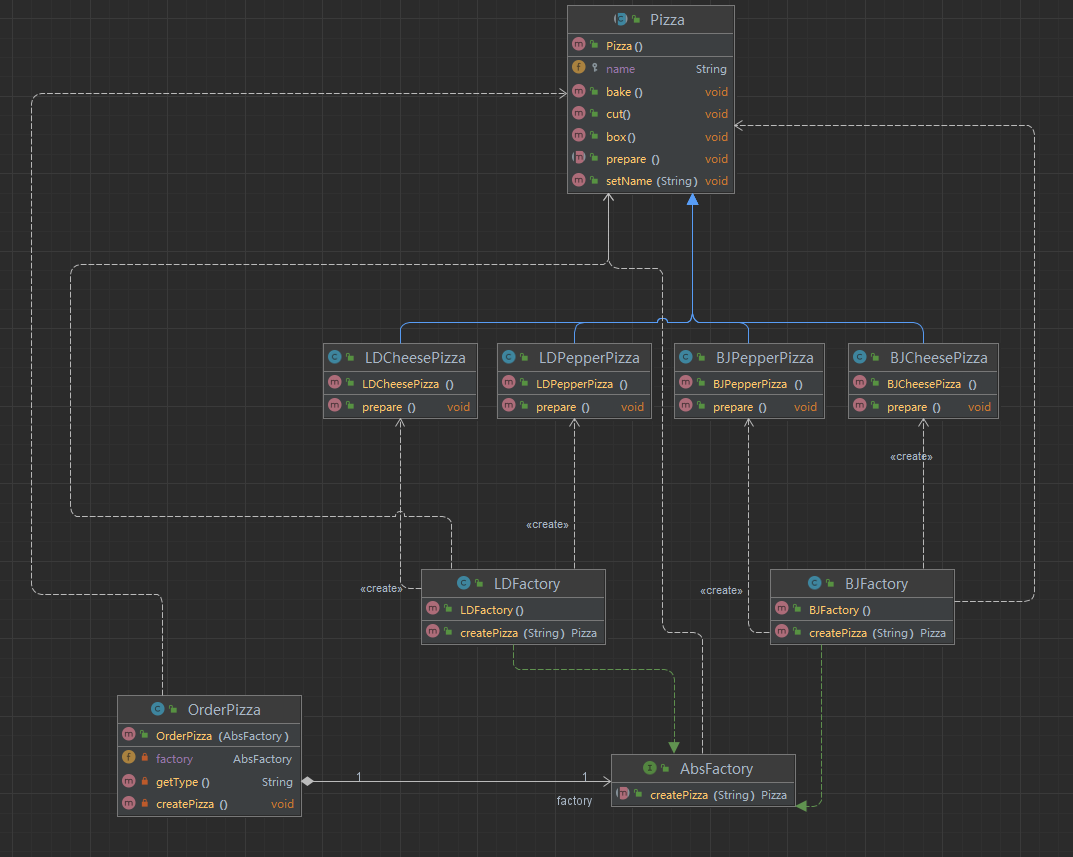The width and height of the screenshot is (1073, 857).
Task: Select createPizza(String) in AbsFactory
Action: point(703,795)
